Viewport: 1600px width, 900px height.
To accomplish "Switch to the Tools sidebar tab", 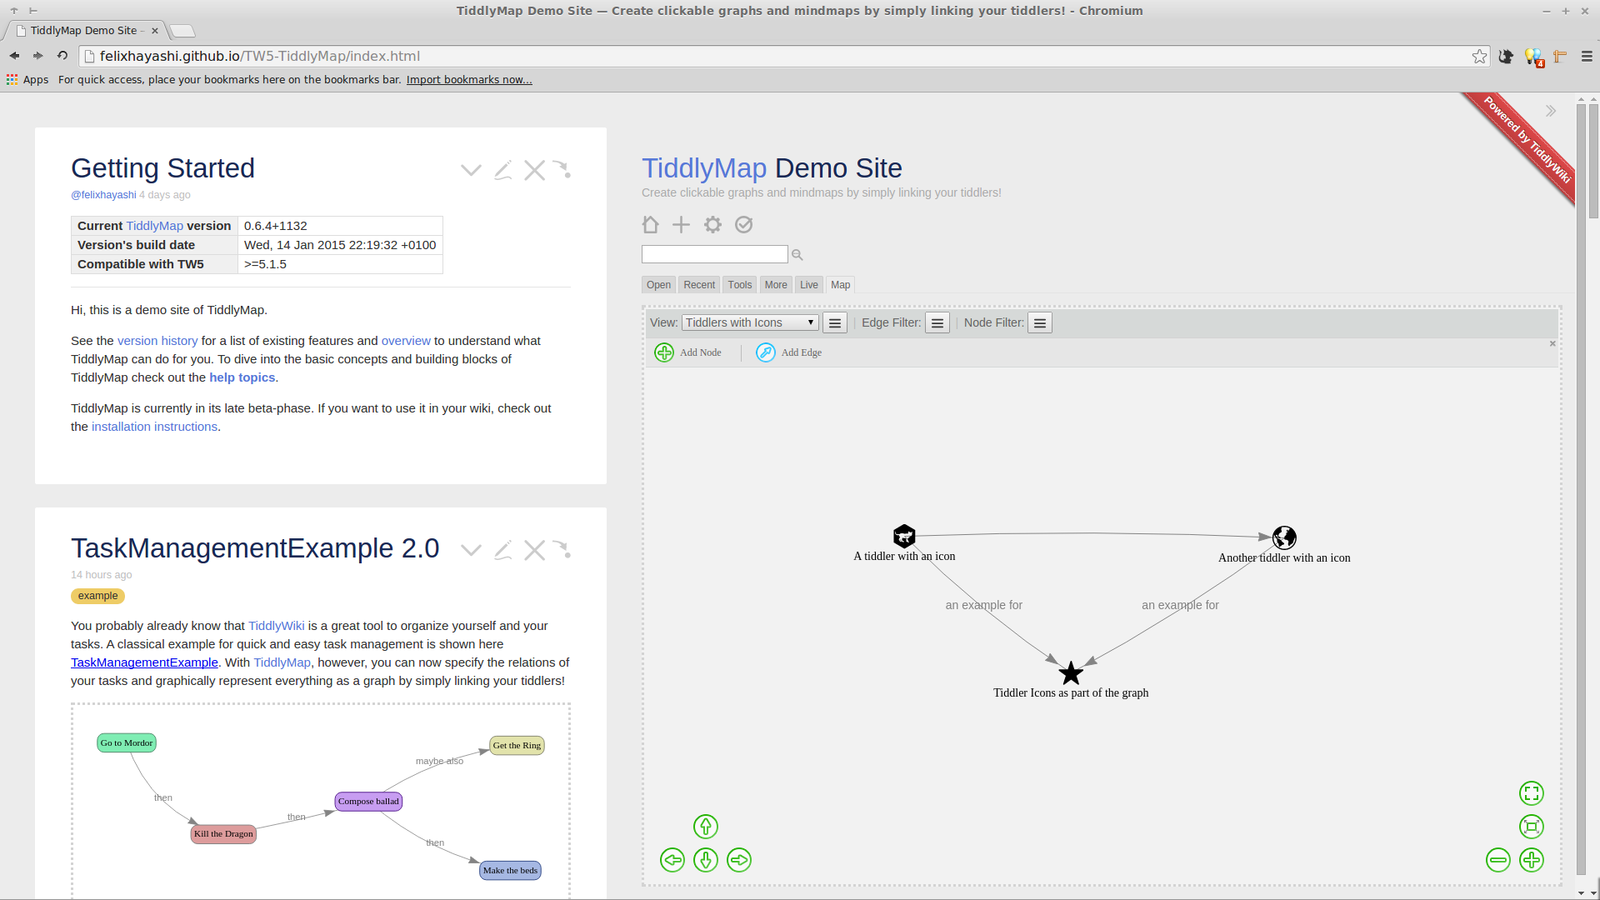I will pyautogui.click(x=740, y=285).
